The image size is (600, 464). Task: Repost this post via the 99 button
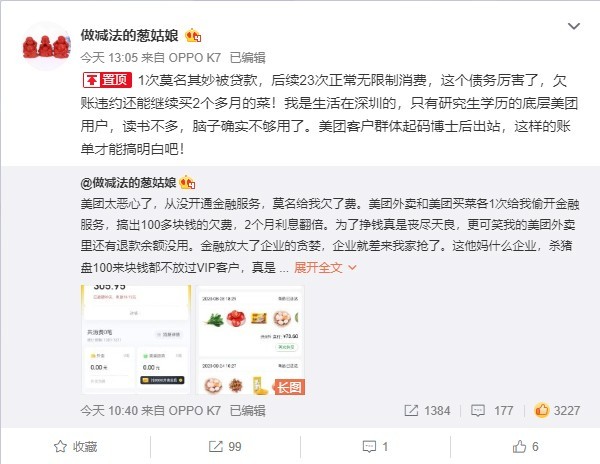[225, 446]
